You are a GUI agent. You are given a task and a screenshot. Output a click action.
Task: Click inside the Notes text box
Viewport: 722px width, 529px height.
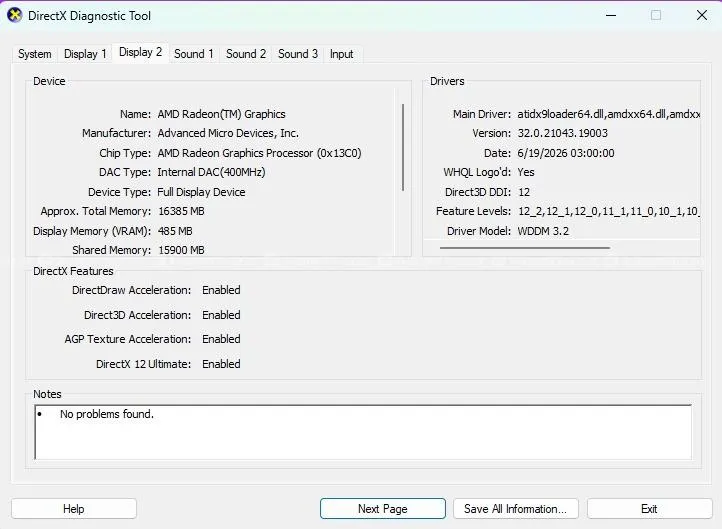363,432
